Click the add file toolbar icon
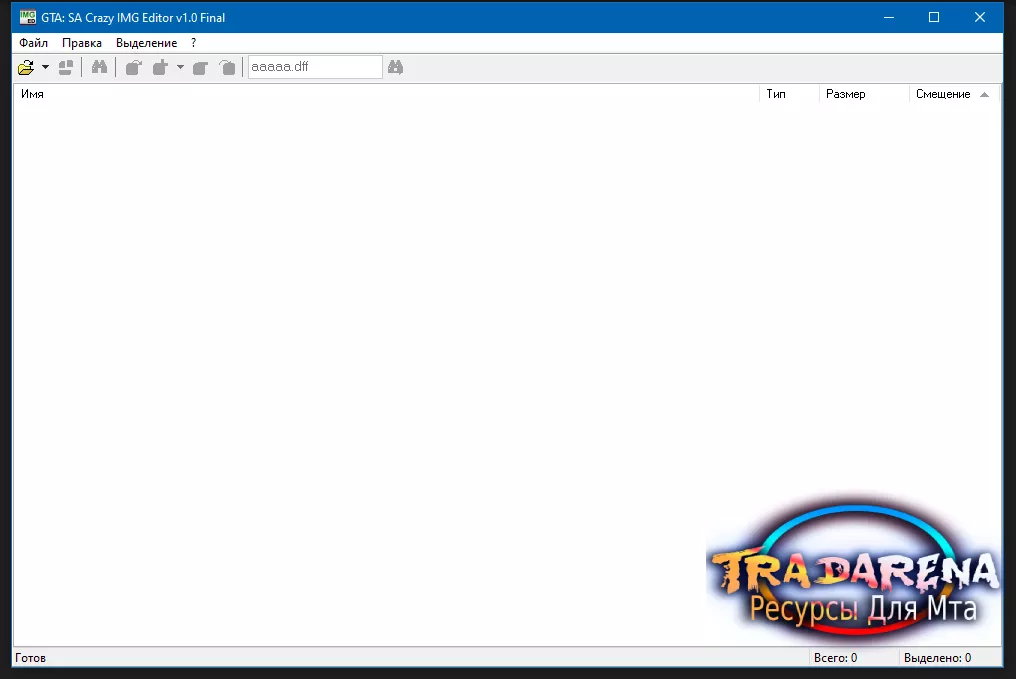 pyautogui.click(x=160, y=67)
